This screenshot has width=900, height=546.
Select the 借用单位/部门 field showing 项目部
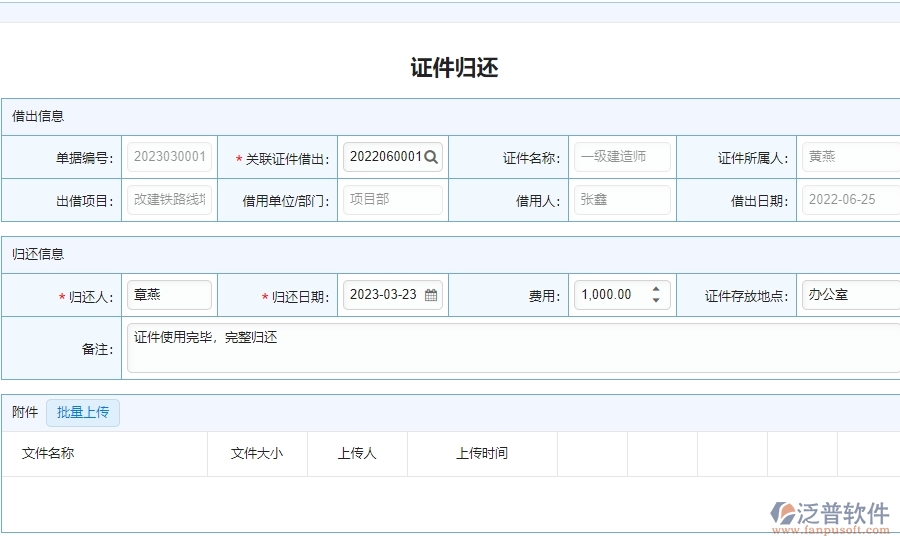tap(392, 200)
